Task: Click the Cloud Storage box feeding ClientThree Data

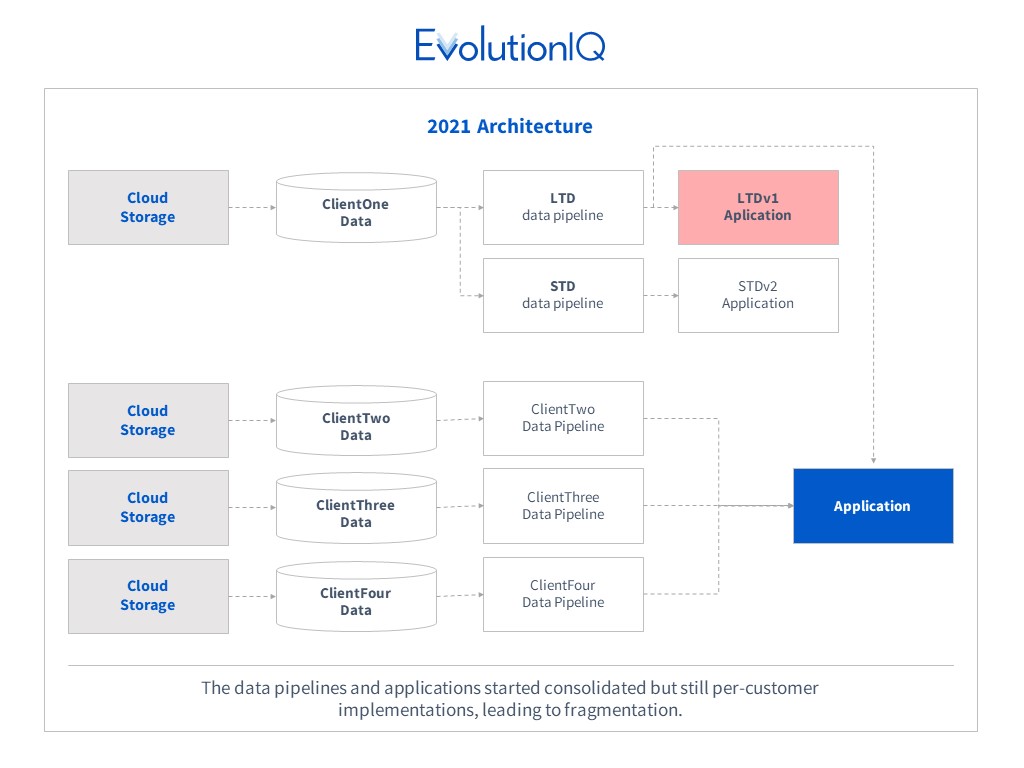Action: point(148,507)
